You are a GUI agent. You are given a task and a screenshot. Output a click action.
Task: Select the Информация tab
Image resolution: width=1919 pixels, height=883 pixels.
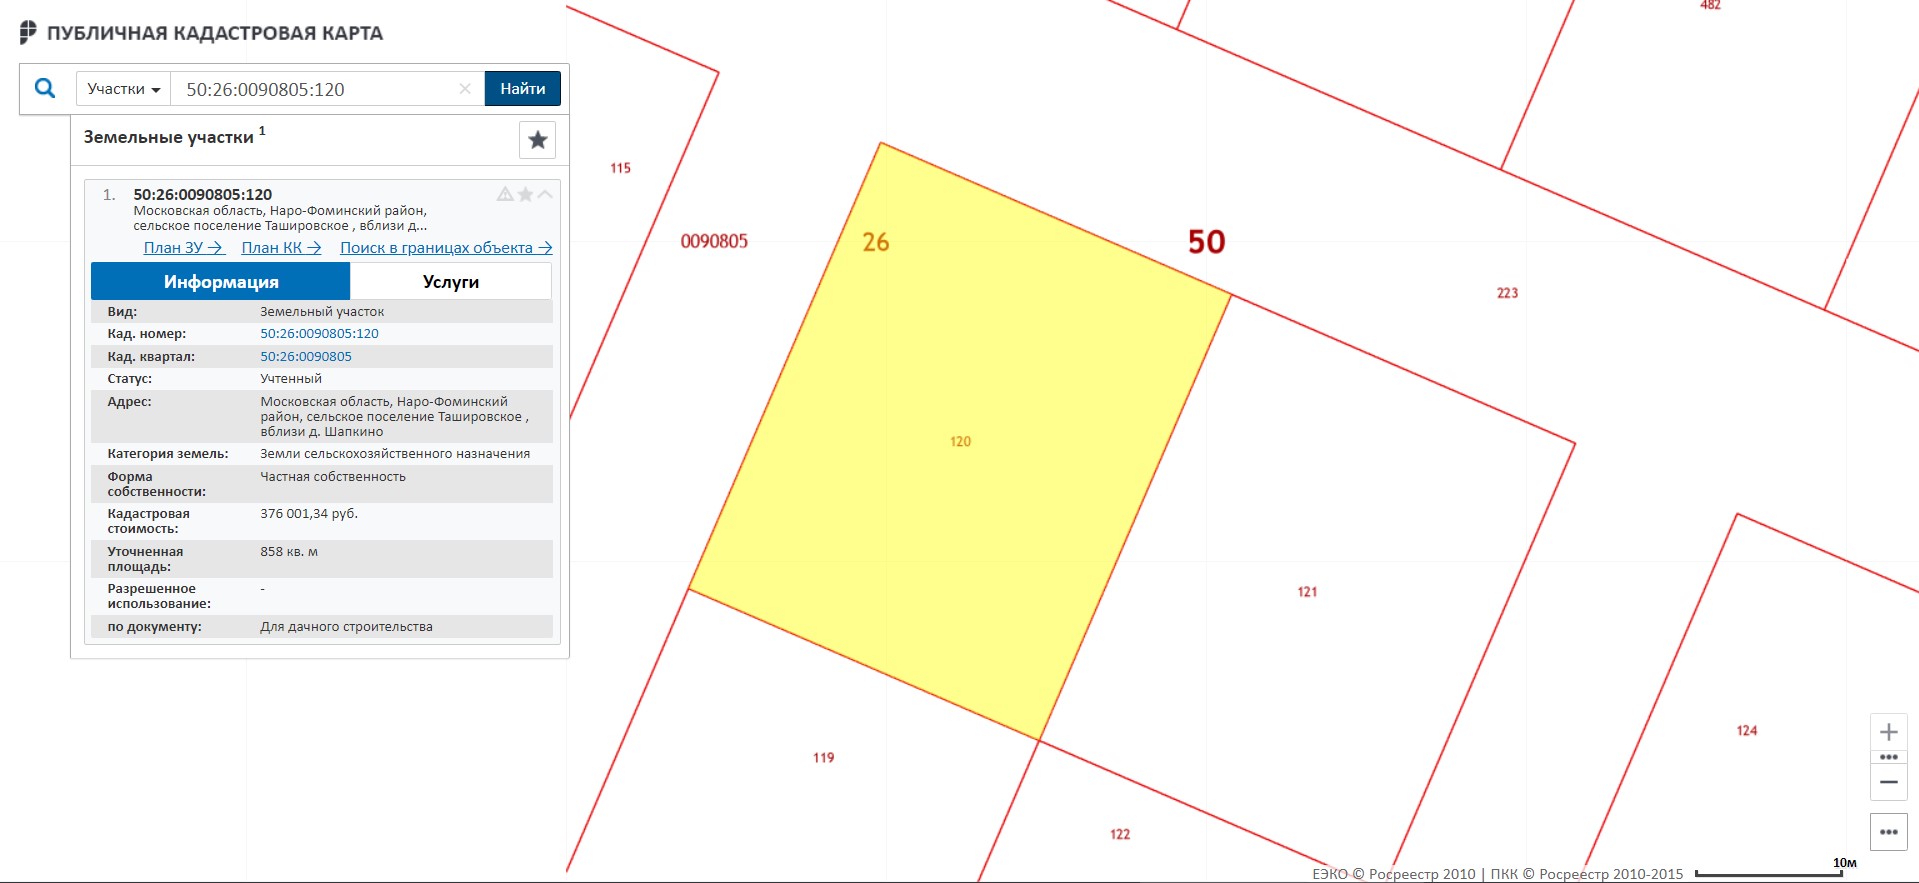[221, 282]
